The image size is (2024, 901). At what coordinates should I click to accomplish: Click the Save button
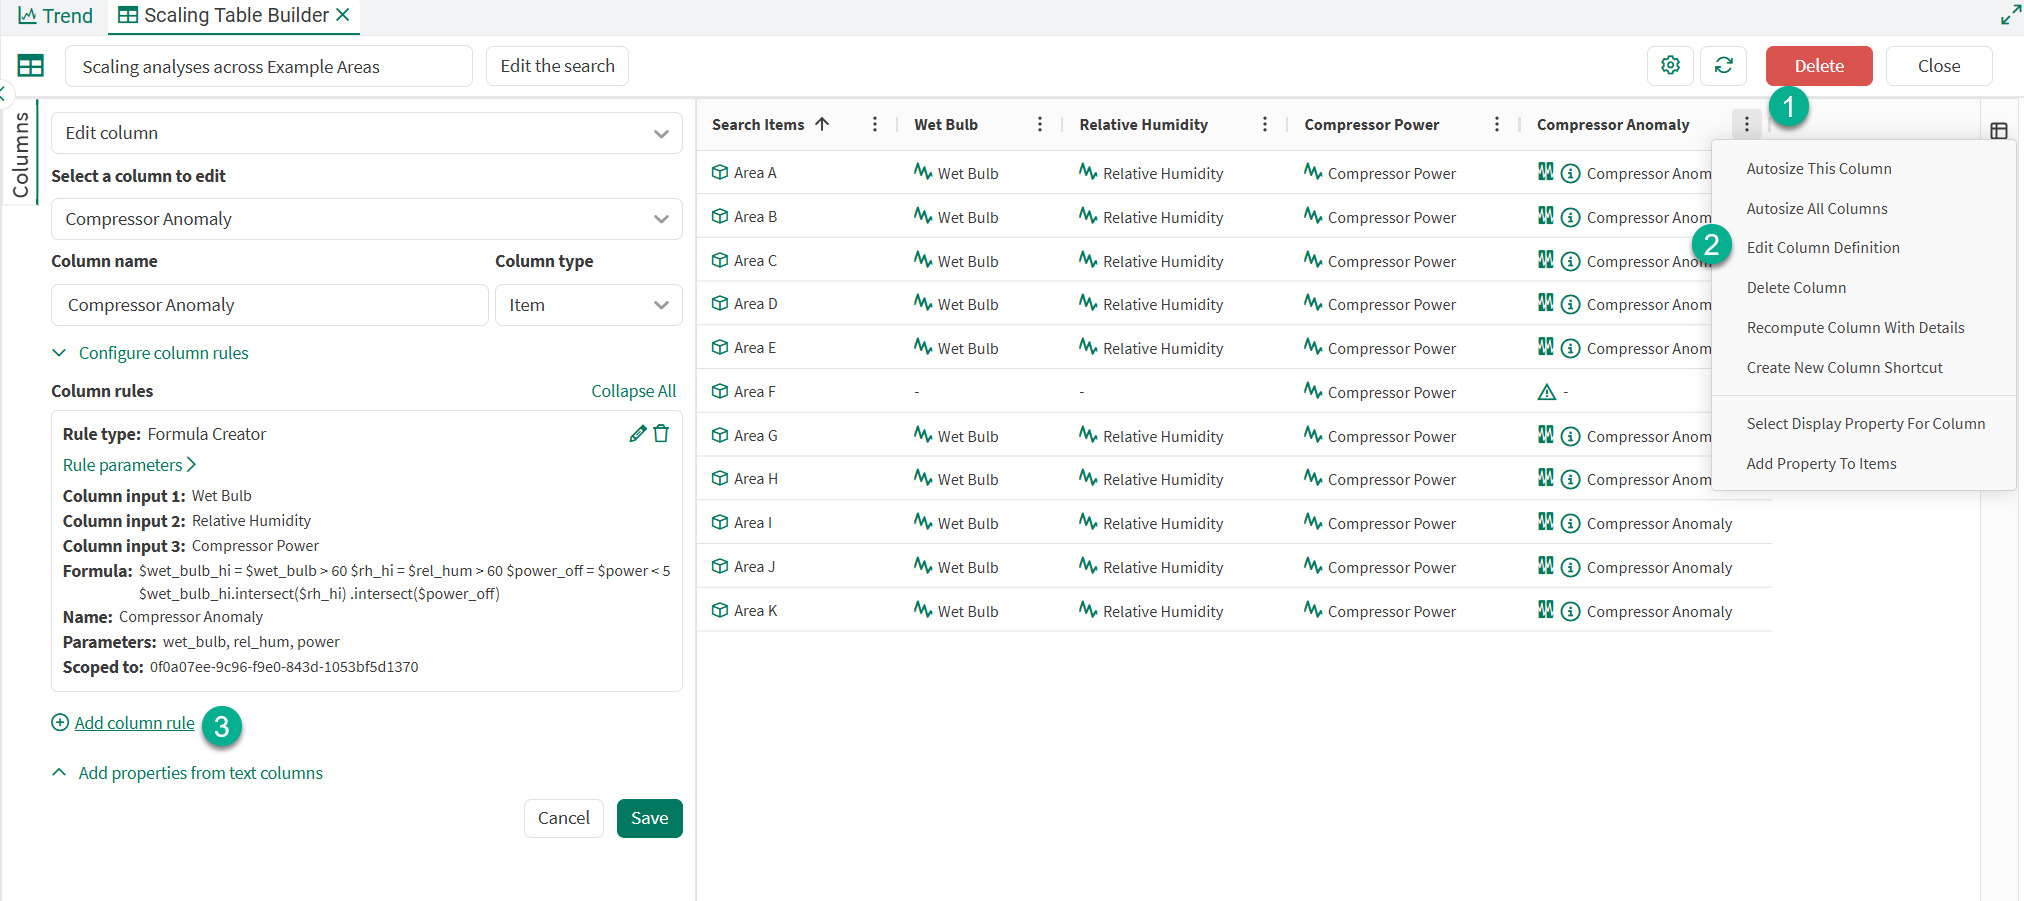tap(649, 818)
